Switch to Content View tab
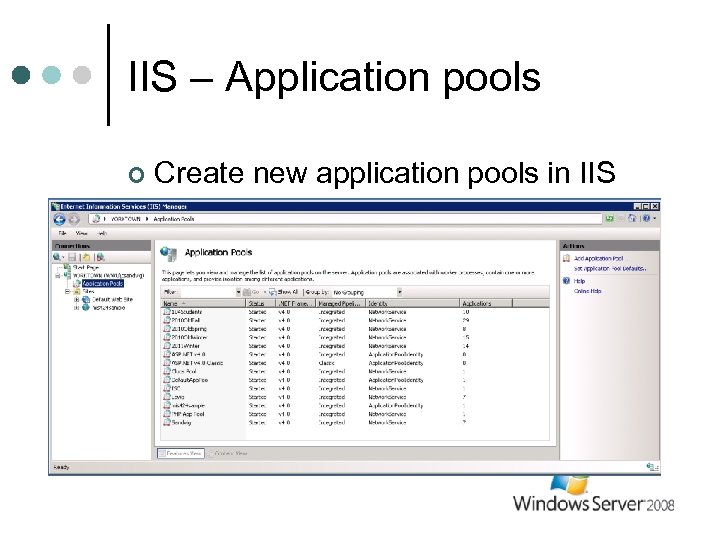 click(228, 453)
